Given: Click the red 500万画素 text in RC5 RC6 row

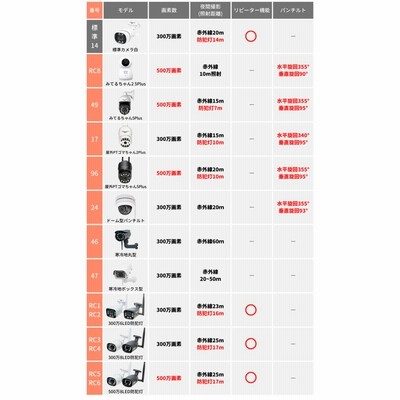Looking at the screenshot, I should [169, 378].
